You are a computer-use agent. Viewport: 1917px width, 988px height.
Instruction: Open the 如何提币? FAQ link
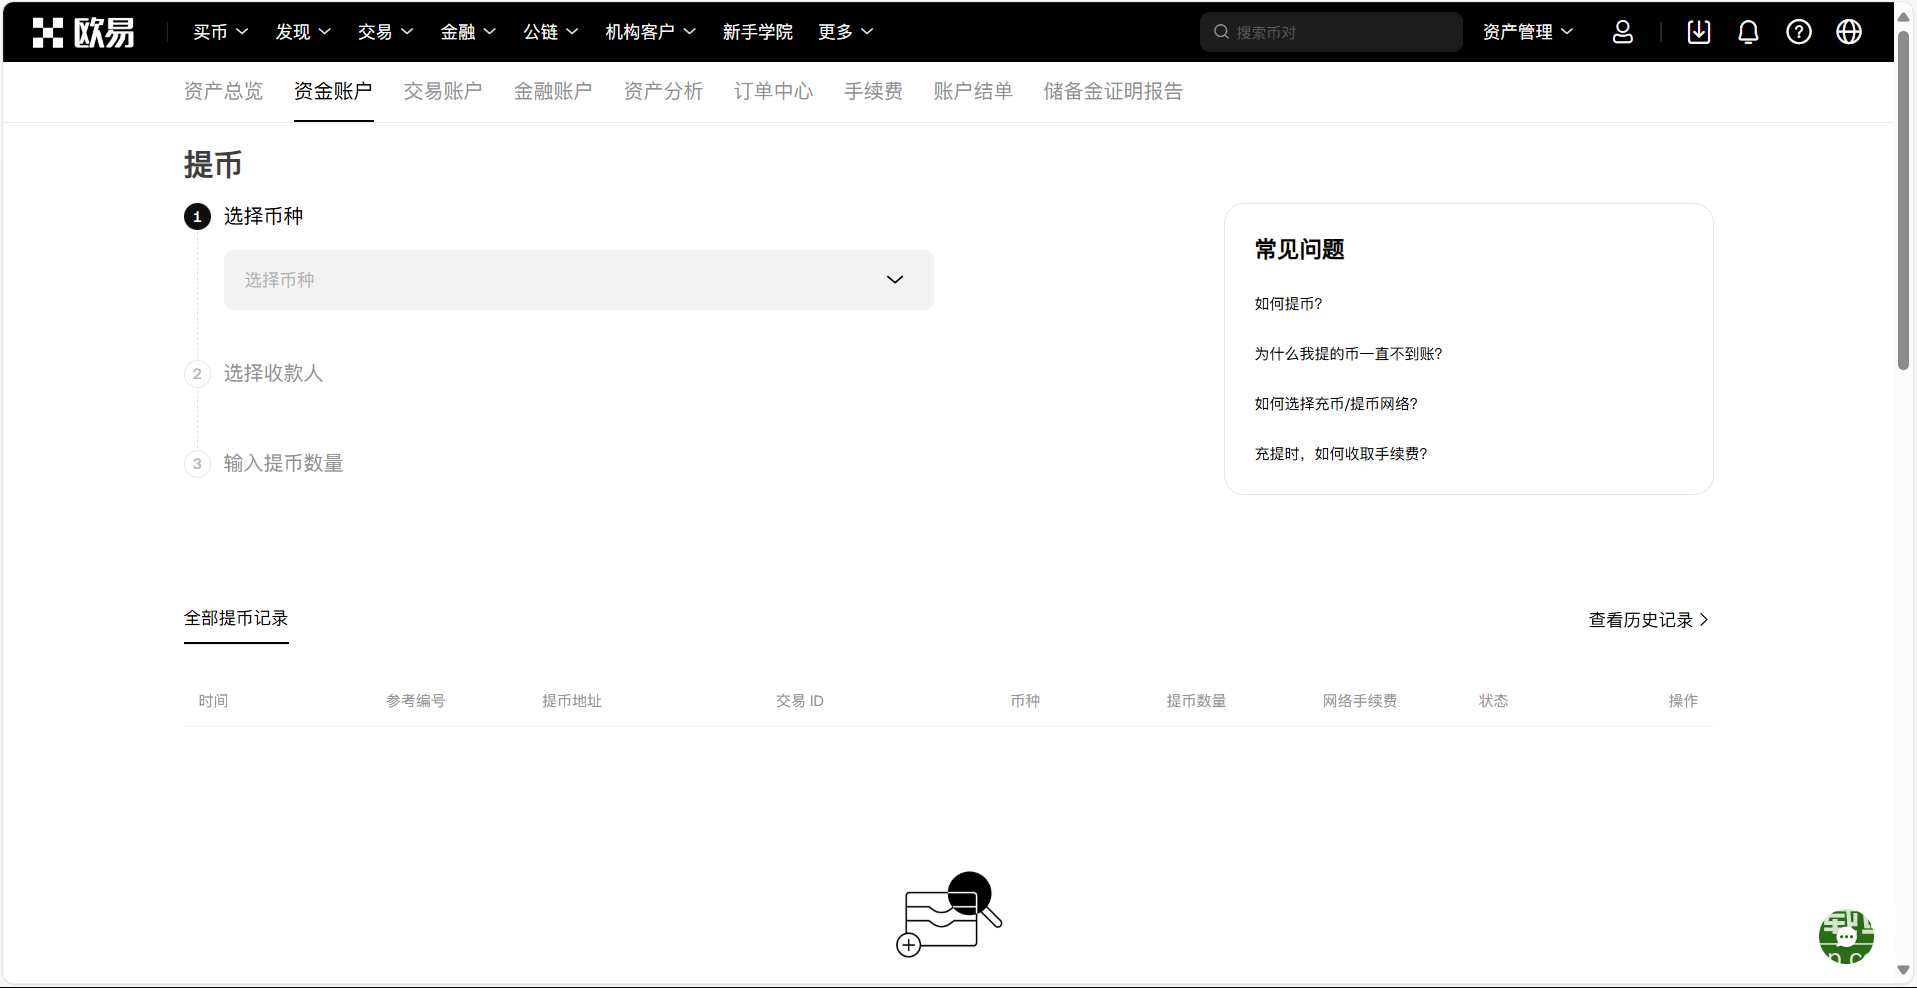tap(1288, 304)
